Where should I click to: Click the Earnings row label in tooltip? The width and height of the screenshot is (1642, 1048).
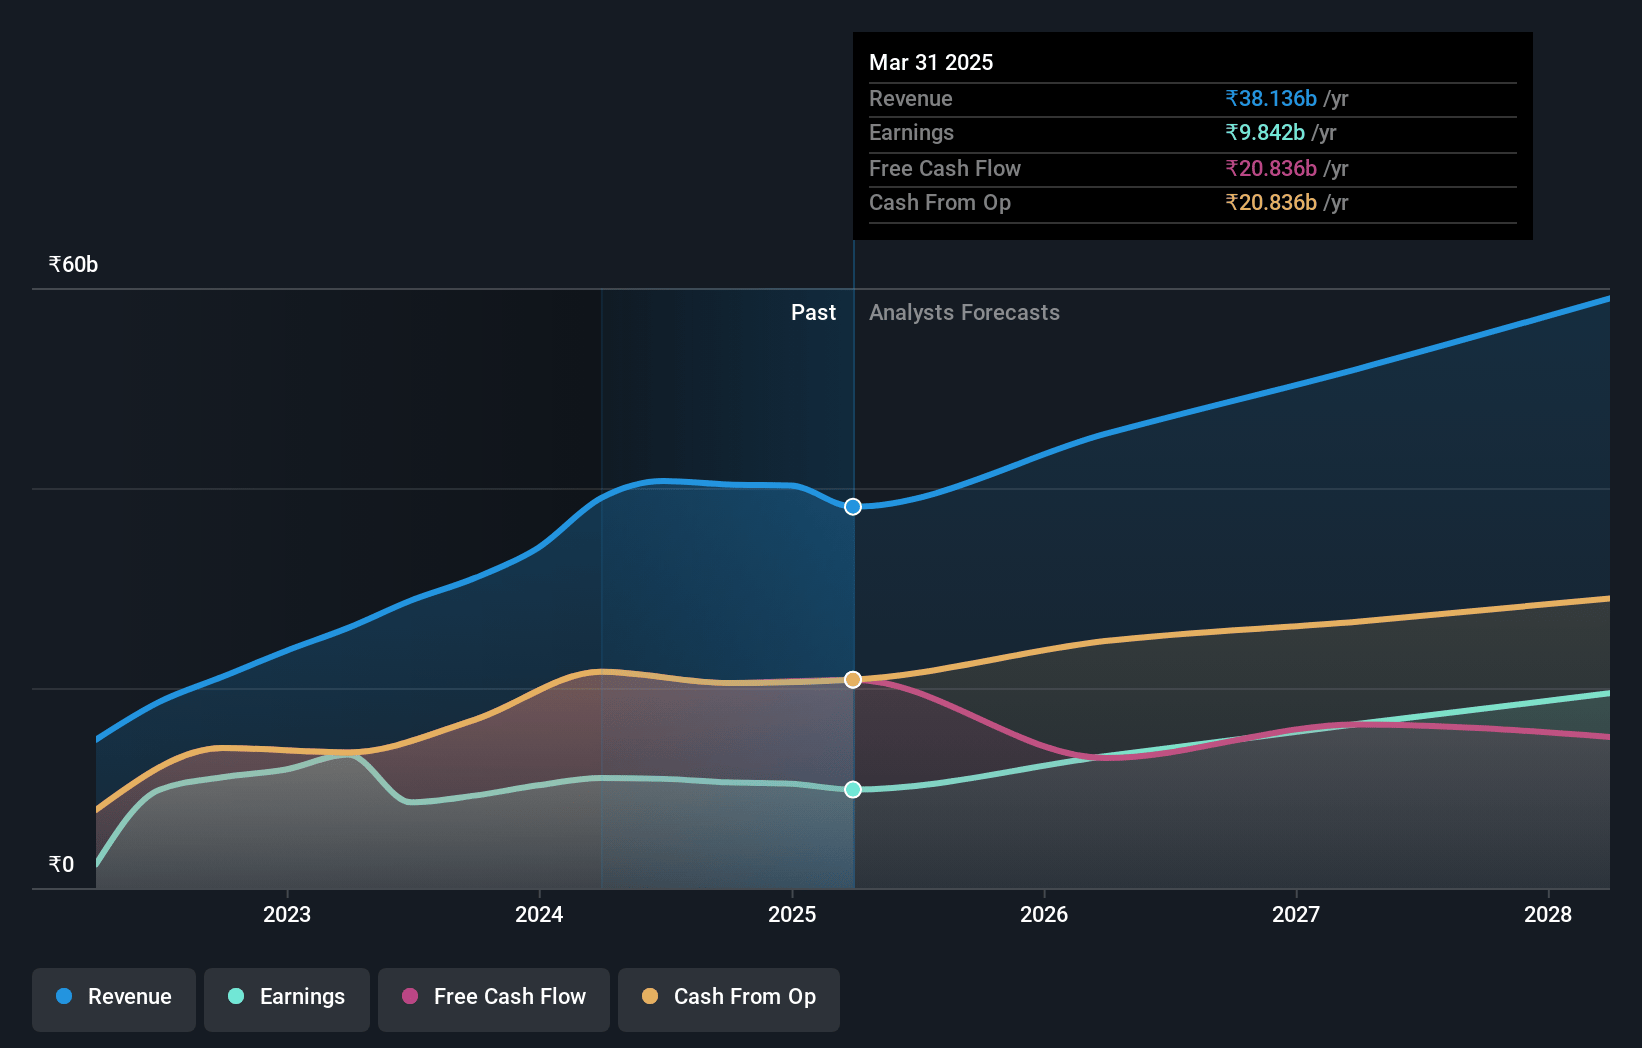[911, 132]
